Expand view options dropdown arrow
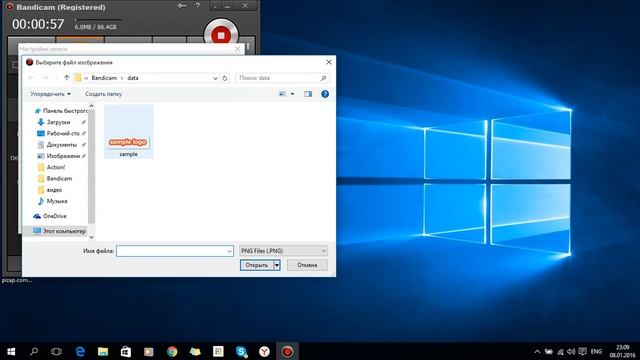 (292, 94)
